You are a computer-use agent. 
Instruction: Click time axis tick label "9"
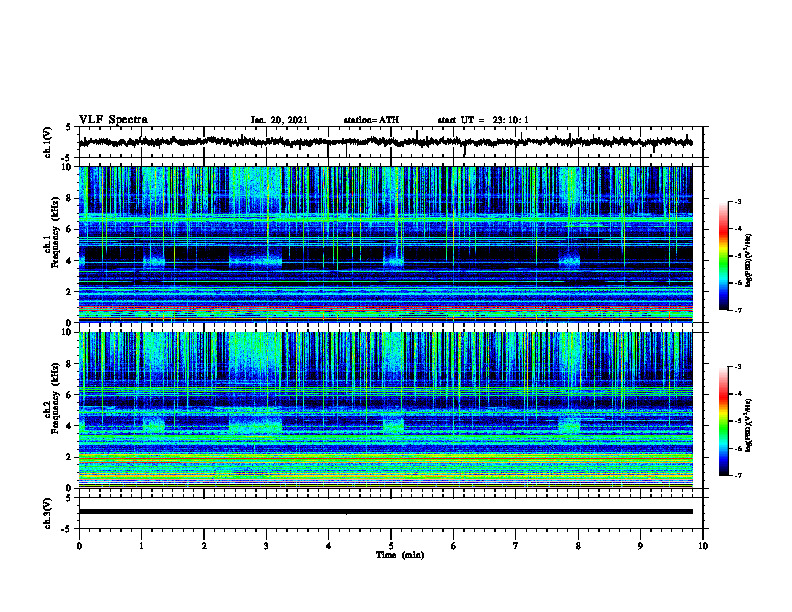point(640,546)
